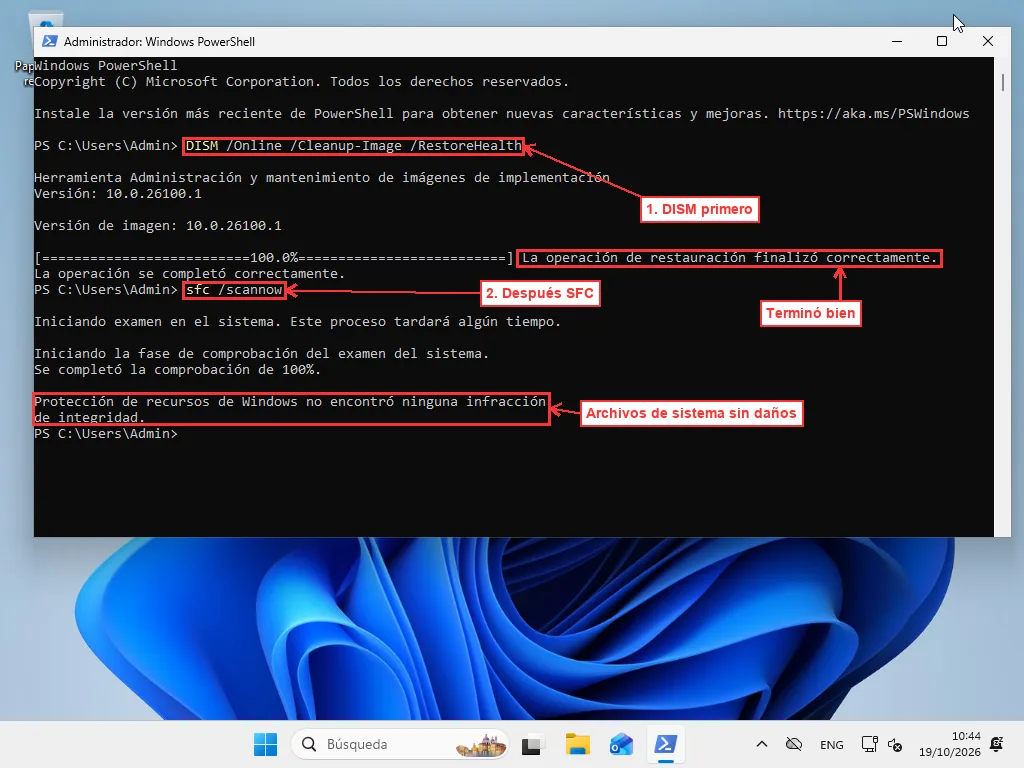Screen dimensions: 1024x768
Task: Click 'Herramienta Administración y mantenimiento de imágenes' line
Action: [x=321, y=178]
